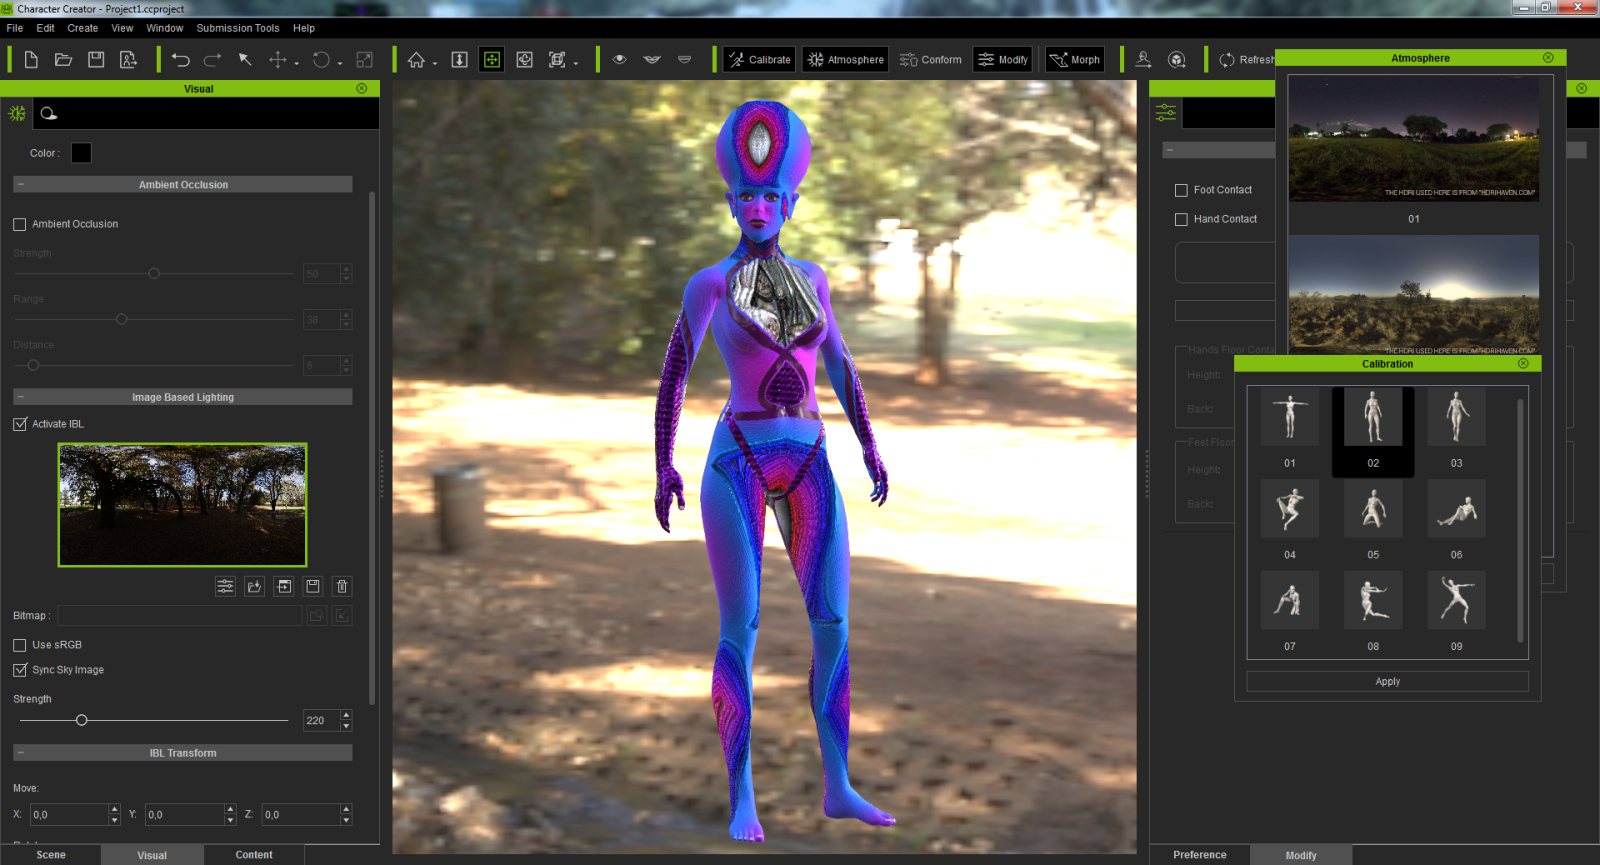The height and width of the screenshot is (865, 1600).
Task: Click the Scale tool icon
Action: tap(364, 60)
